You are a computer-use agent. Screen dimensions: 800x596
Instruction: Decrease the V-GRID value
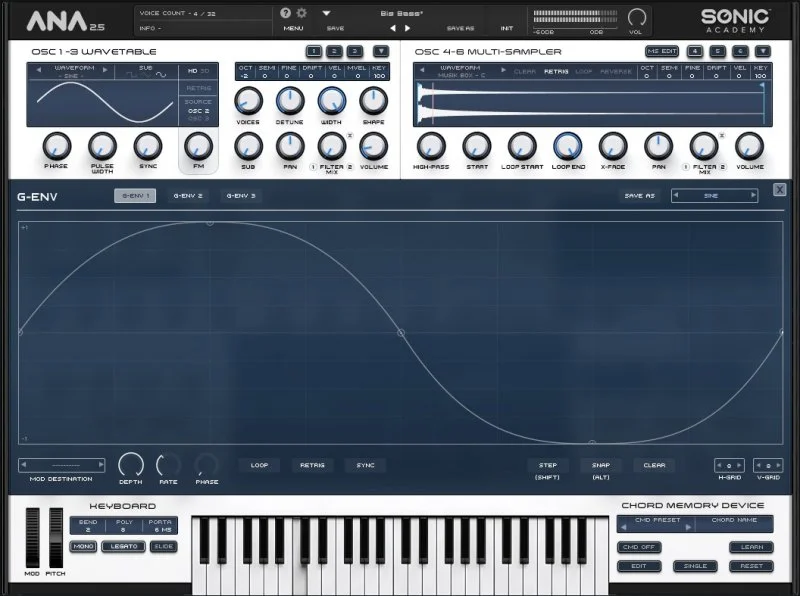759,465
